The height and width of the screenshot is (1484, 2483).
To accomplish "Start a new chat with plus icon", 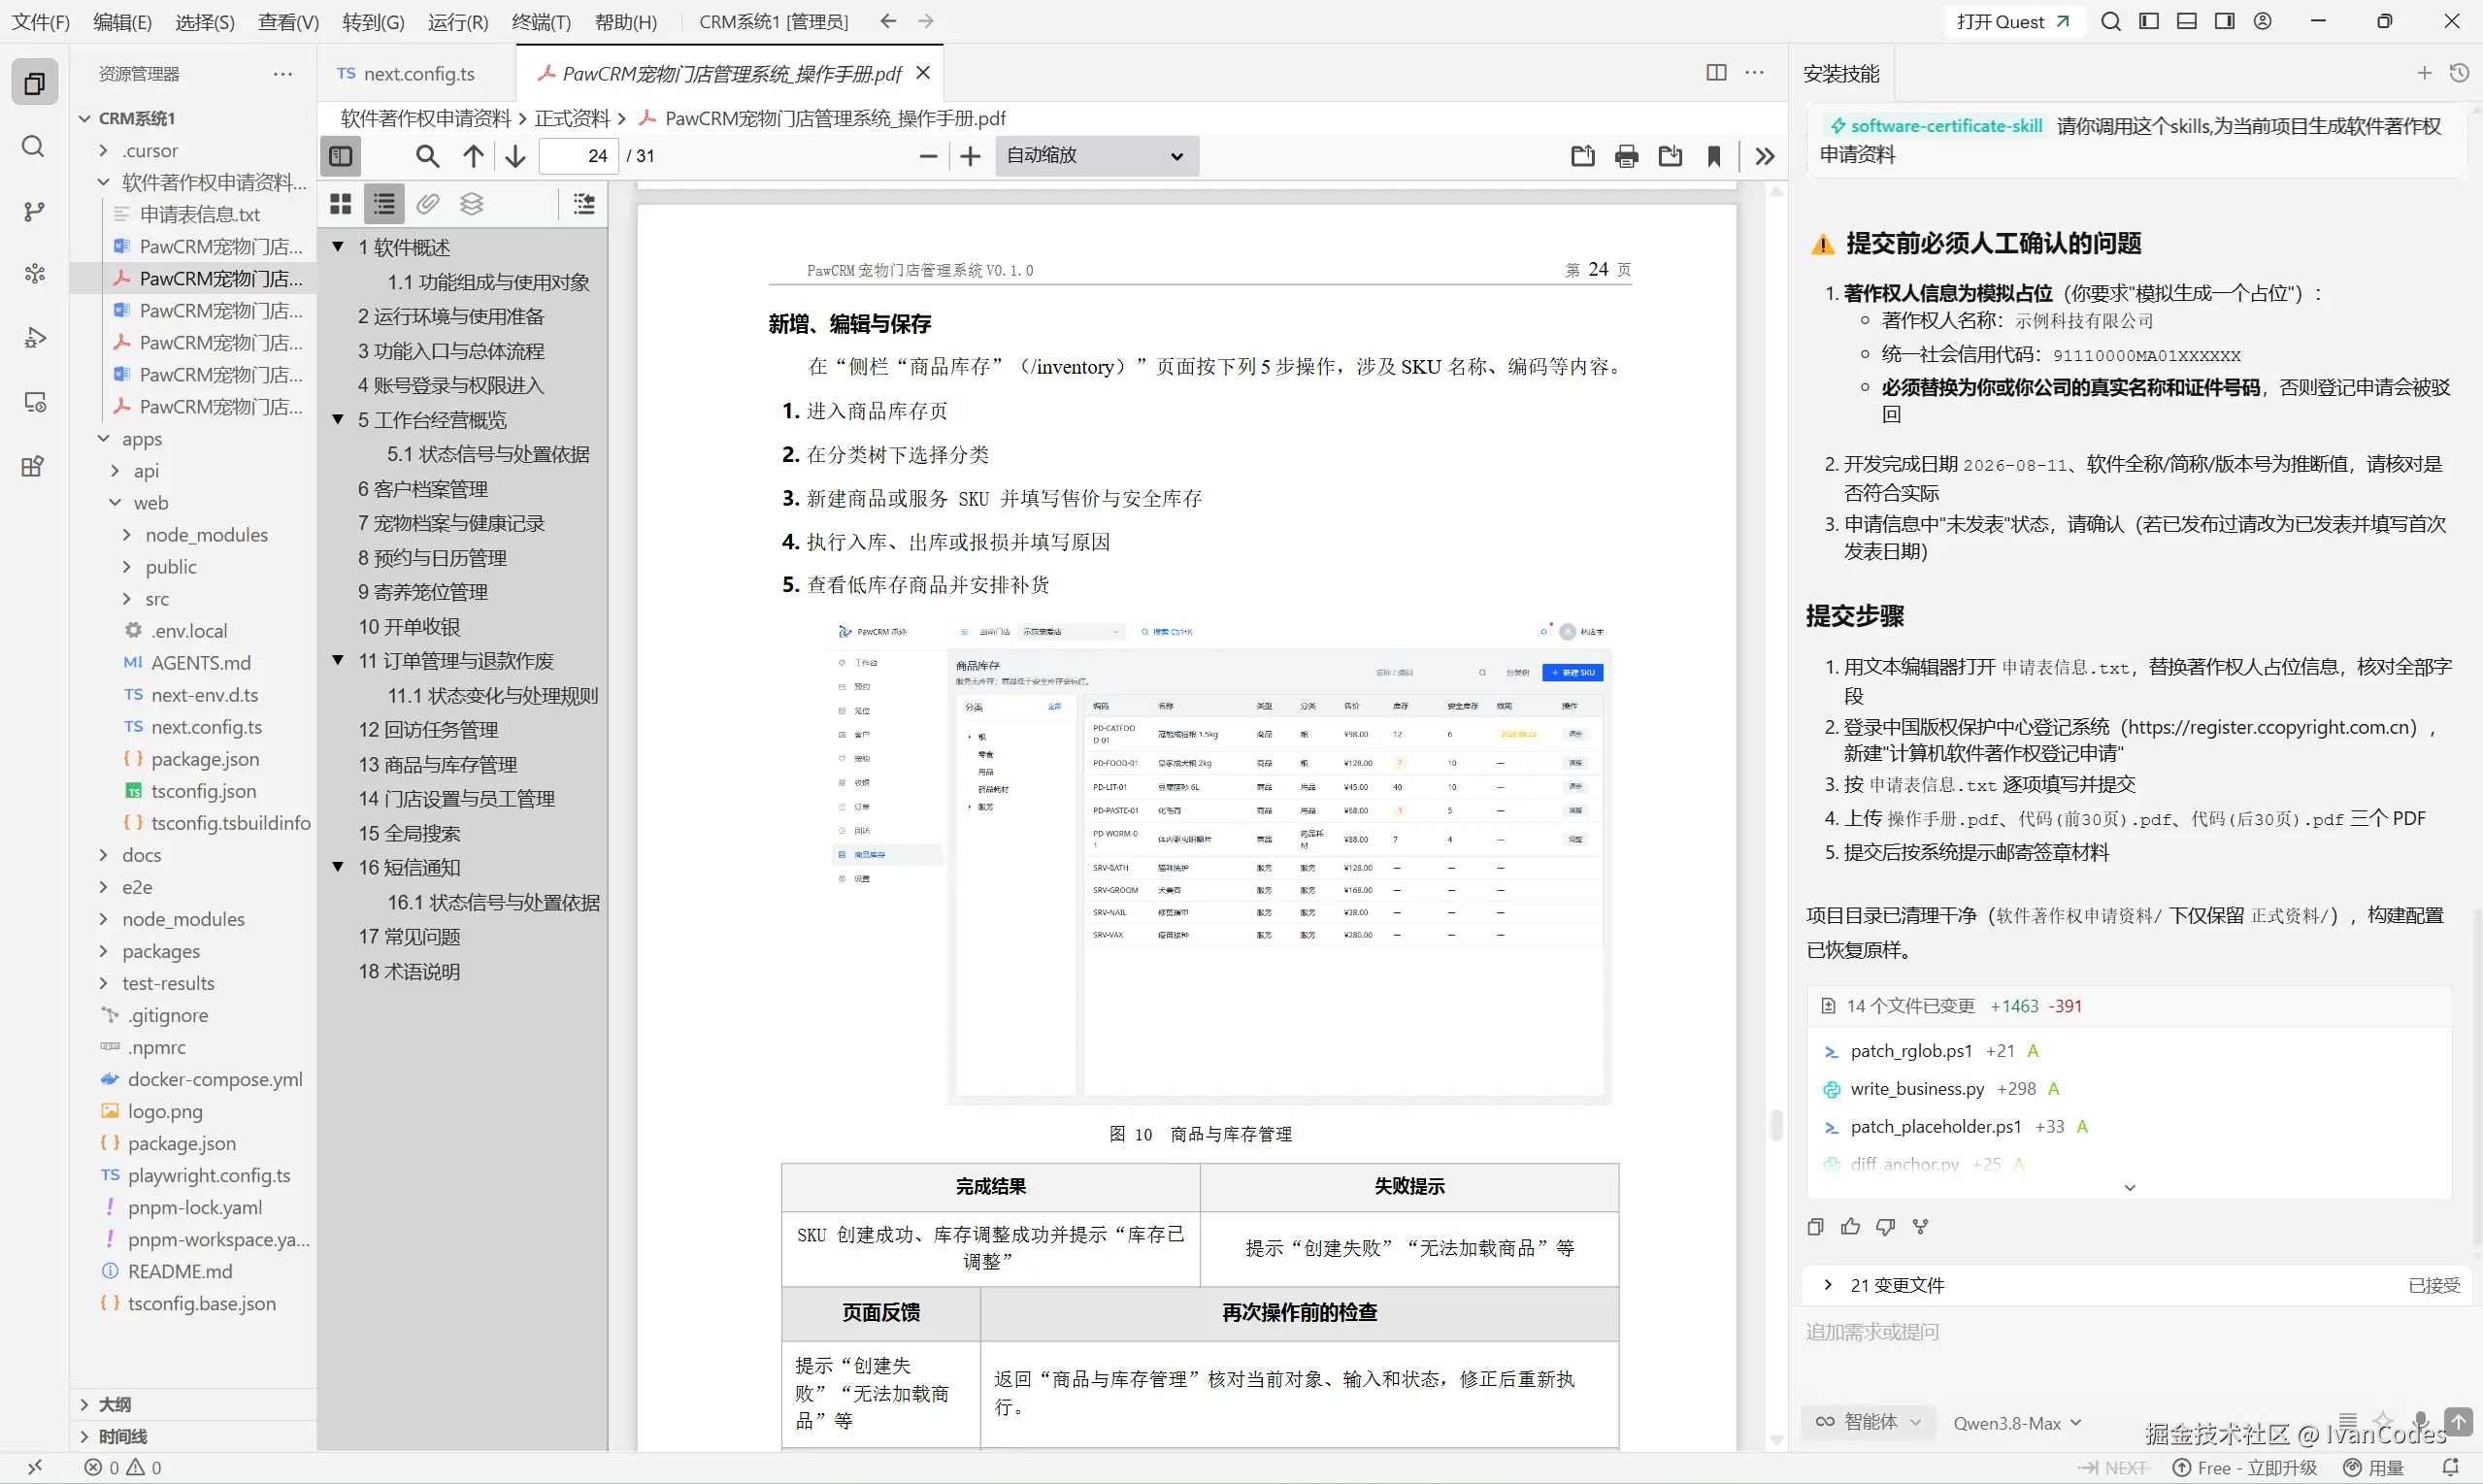I will coord(2424,73).
